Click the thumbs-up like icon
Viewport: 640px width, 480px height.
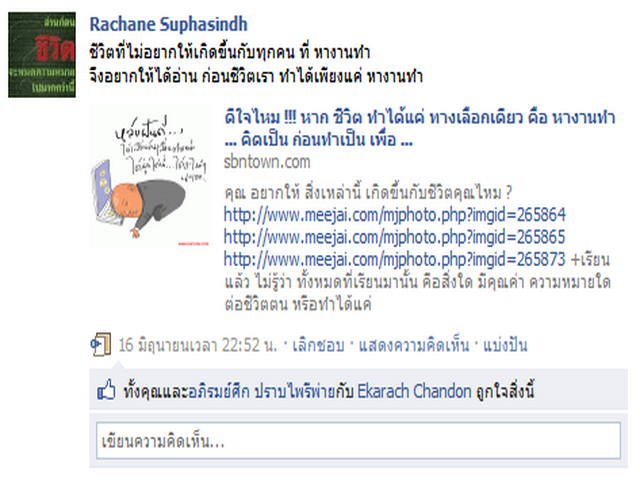(x=107, y=389)
